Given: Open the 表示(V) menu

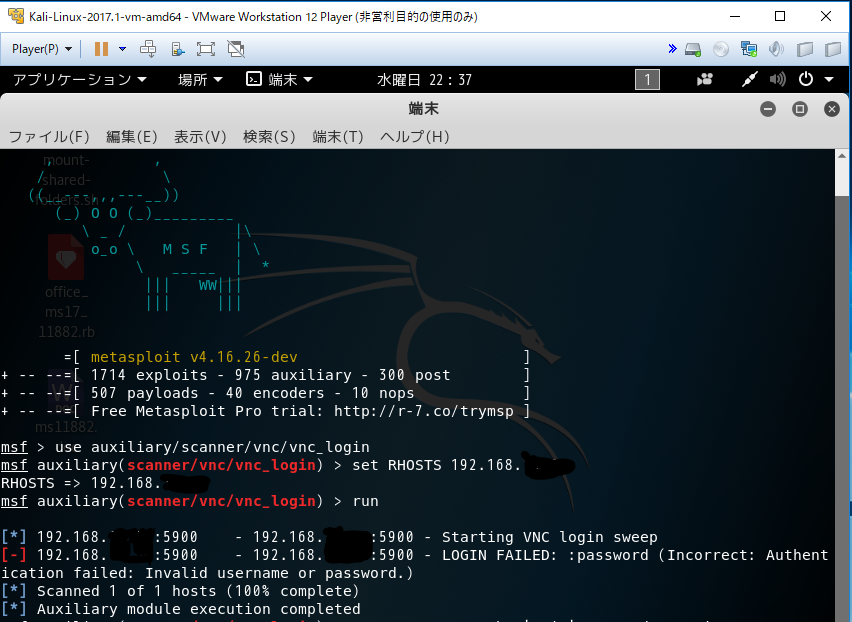Looking at the screenshot, I should tap(200, 136).
